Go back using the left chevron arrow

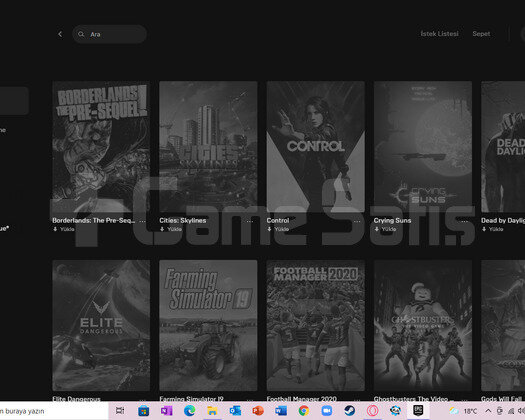click(x=60, y=34)
